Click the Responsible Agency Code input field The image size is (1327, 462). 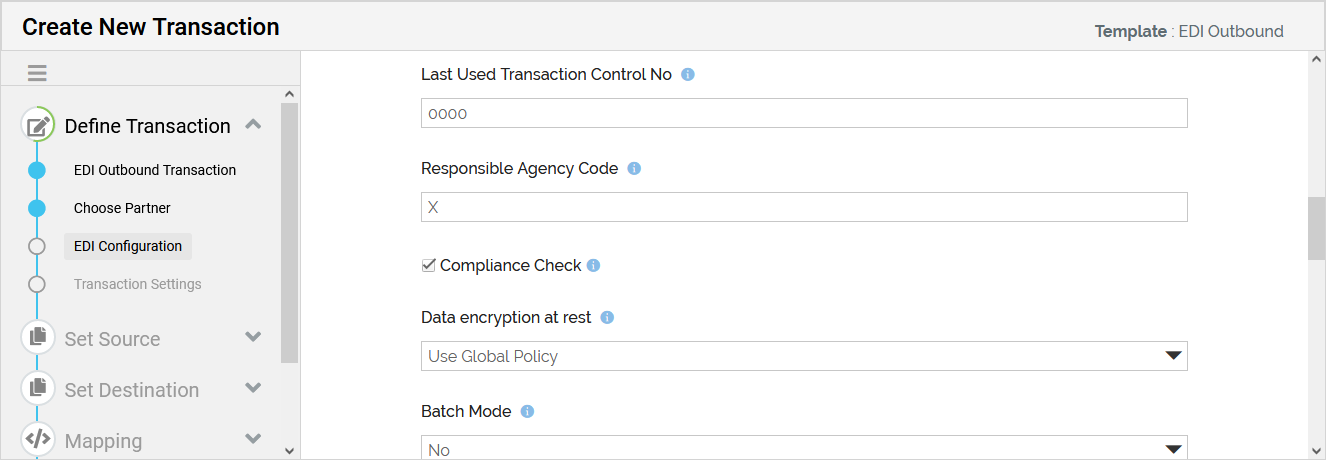pos(803,207)
